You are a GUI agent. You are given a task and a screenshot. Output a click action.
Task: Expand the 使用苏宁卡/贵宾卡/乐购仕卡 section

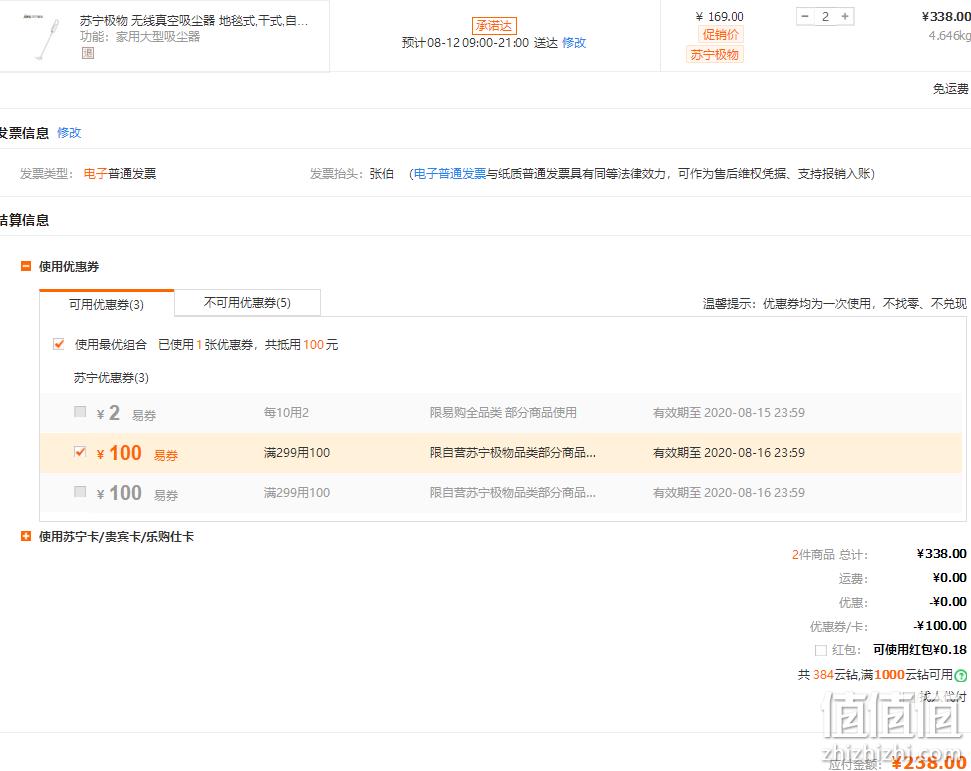[26, 536]
